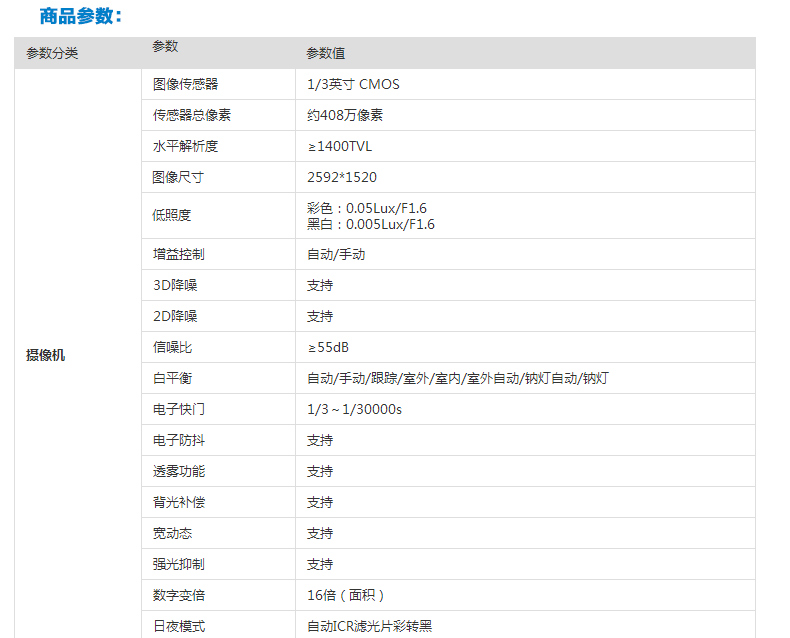Select the 参数分类 column header
The height and width of the screenshot is (638, 790).
pyautogui.click(x=52, y=53)
